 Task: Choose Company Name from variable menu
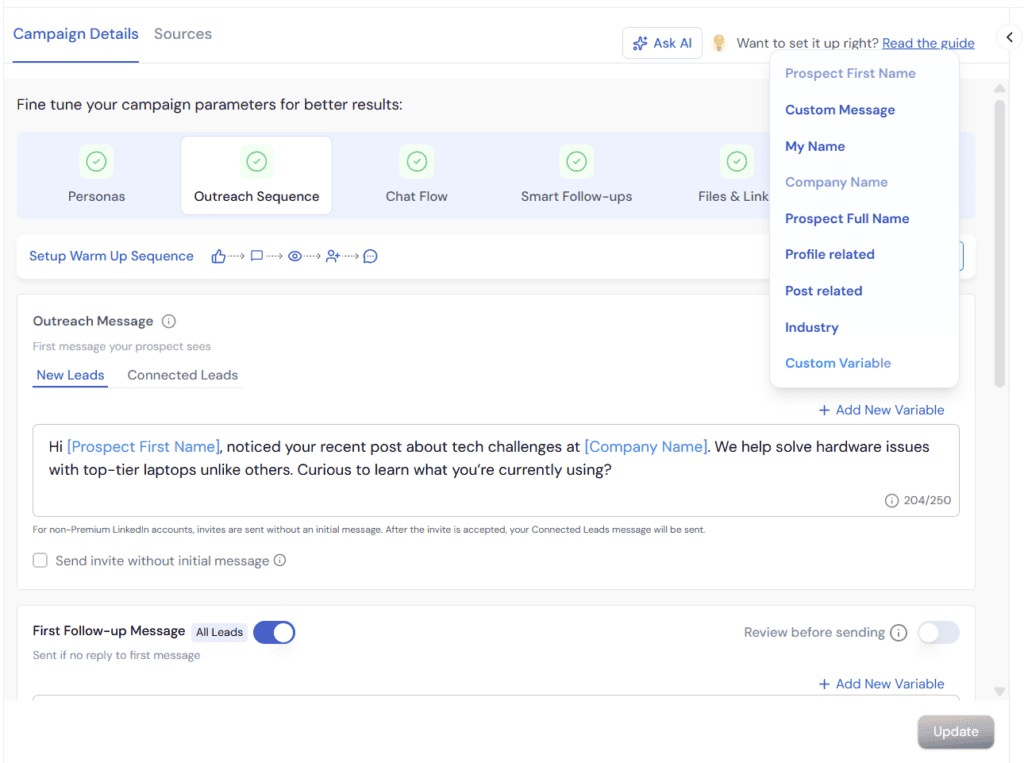click(837, 182)
